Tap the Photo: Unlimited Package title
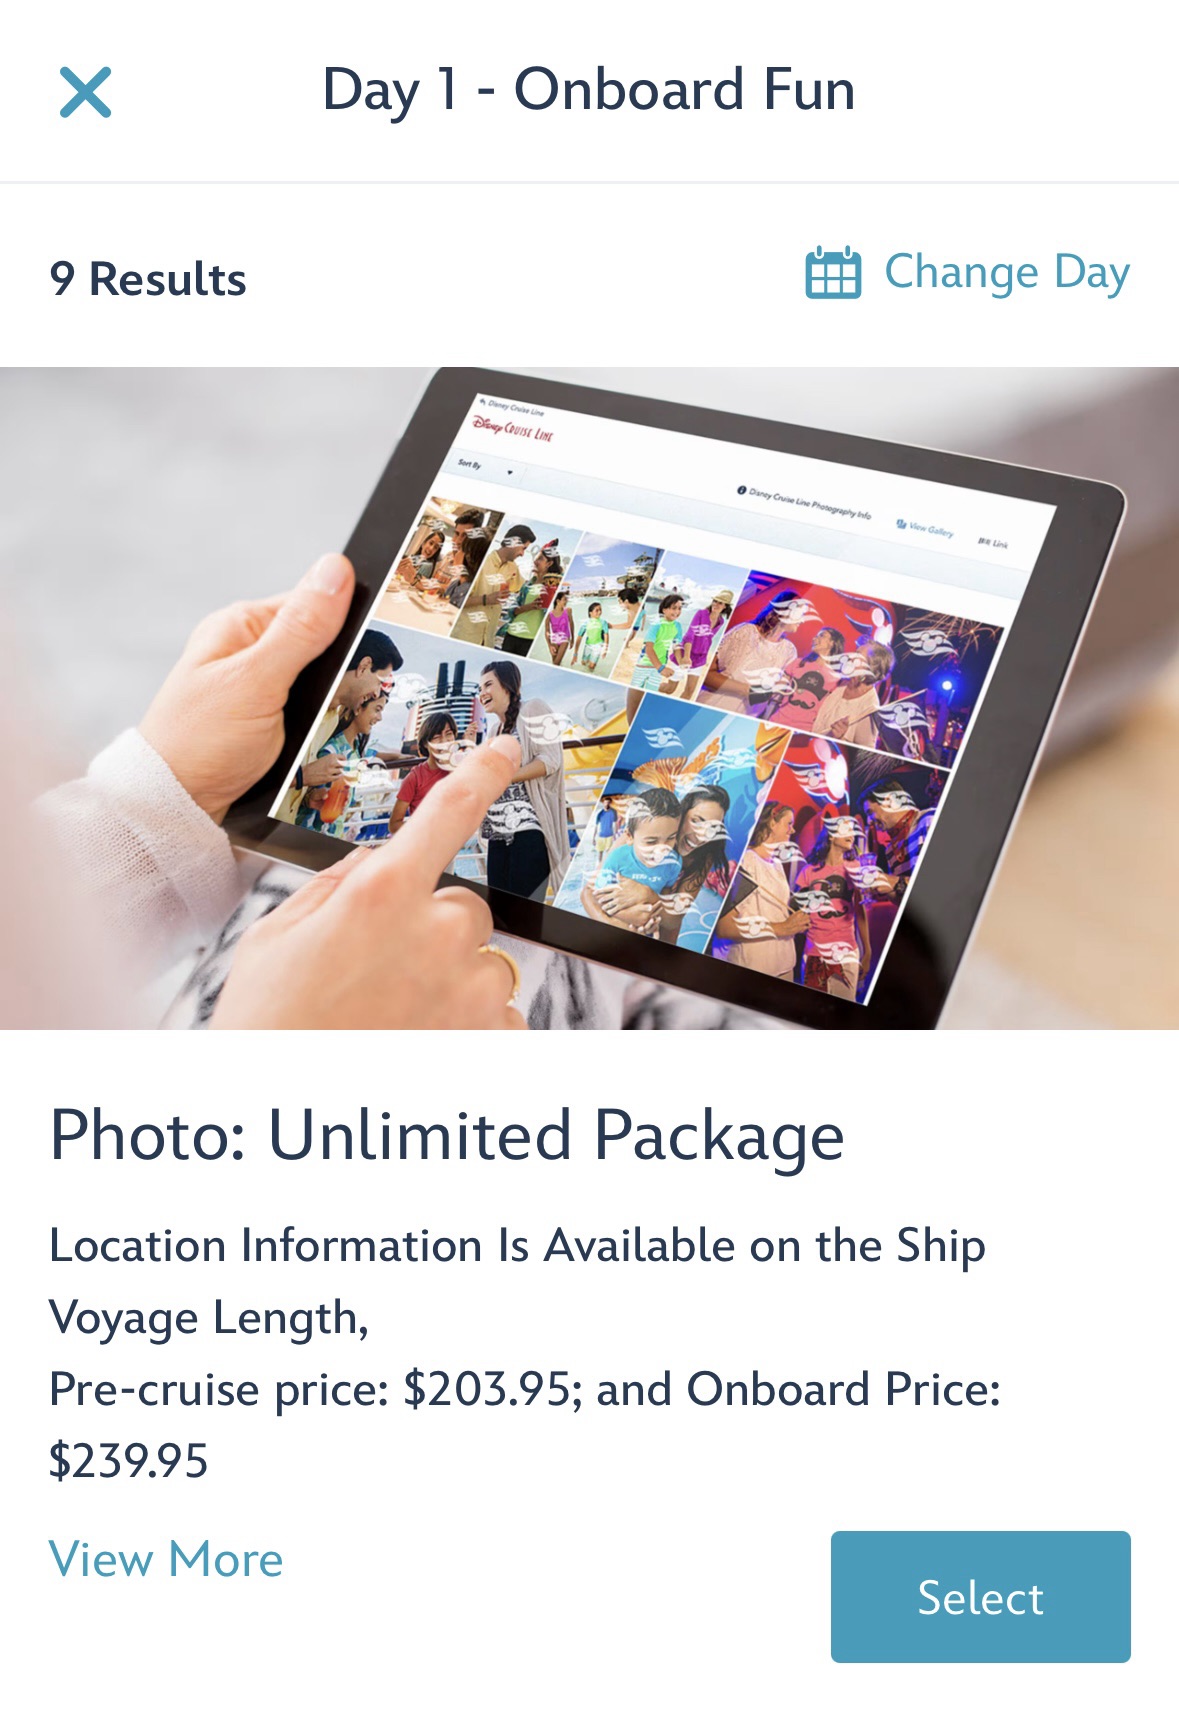Image resolution: width=1179 pixels, height=1730 pixels. coord(447,1136)
